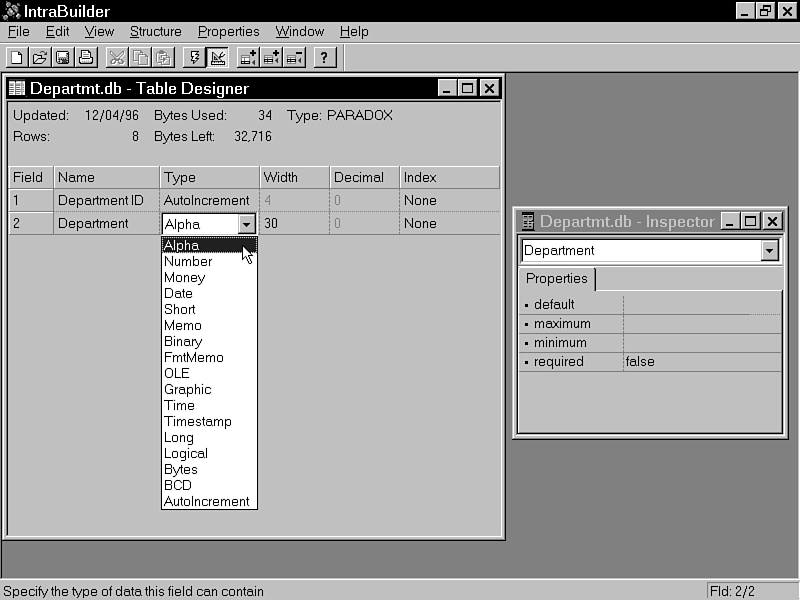
Task: Open the Structure menu
Action: (155, 31)
